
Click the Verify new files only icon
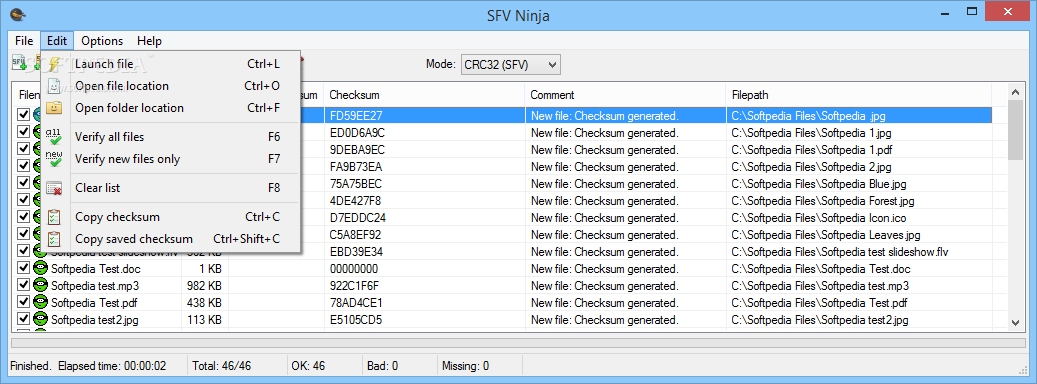point(54,159)
